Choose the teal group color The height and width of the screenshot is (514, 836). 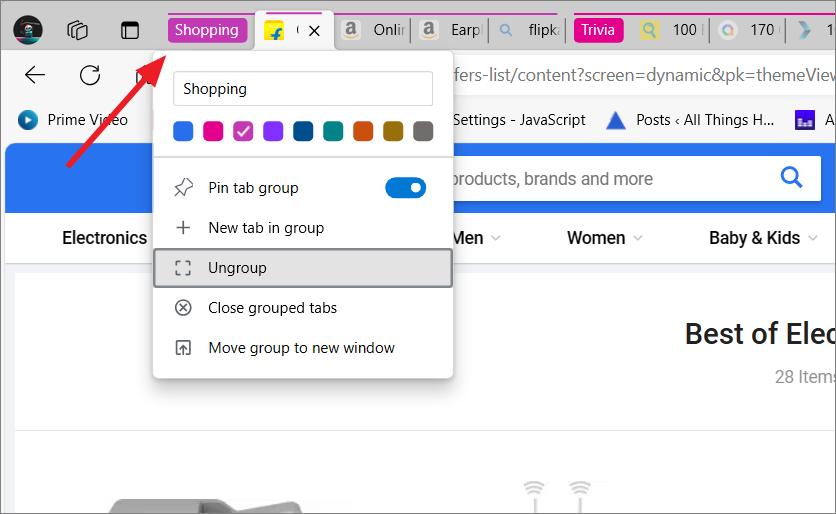[333, 131]
